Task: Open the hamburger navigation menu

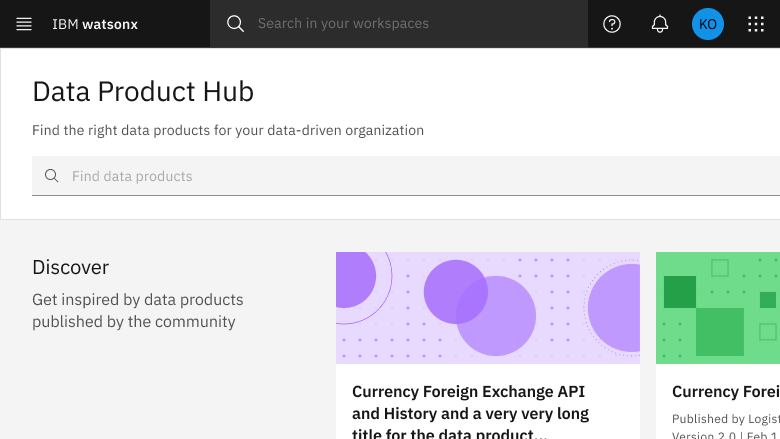Action: 24,24
